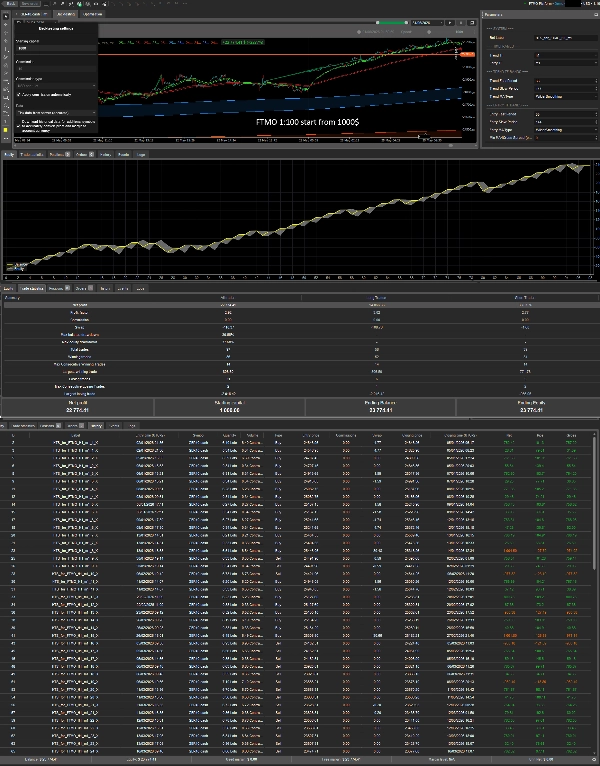This screenshot has width=600, height=766.
Task: Open Trade statistics tab directly below the price chart
Action: (32, 154)
